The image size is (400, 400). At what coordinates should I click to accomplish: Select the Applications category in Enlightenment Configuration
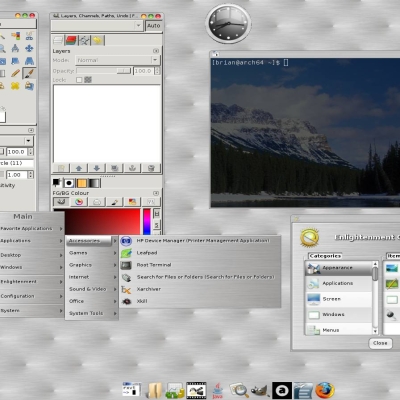point(338,283)
